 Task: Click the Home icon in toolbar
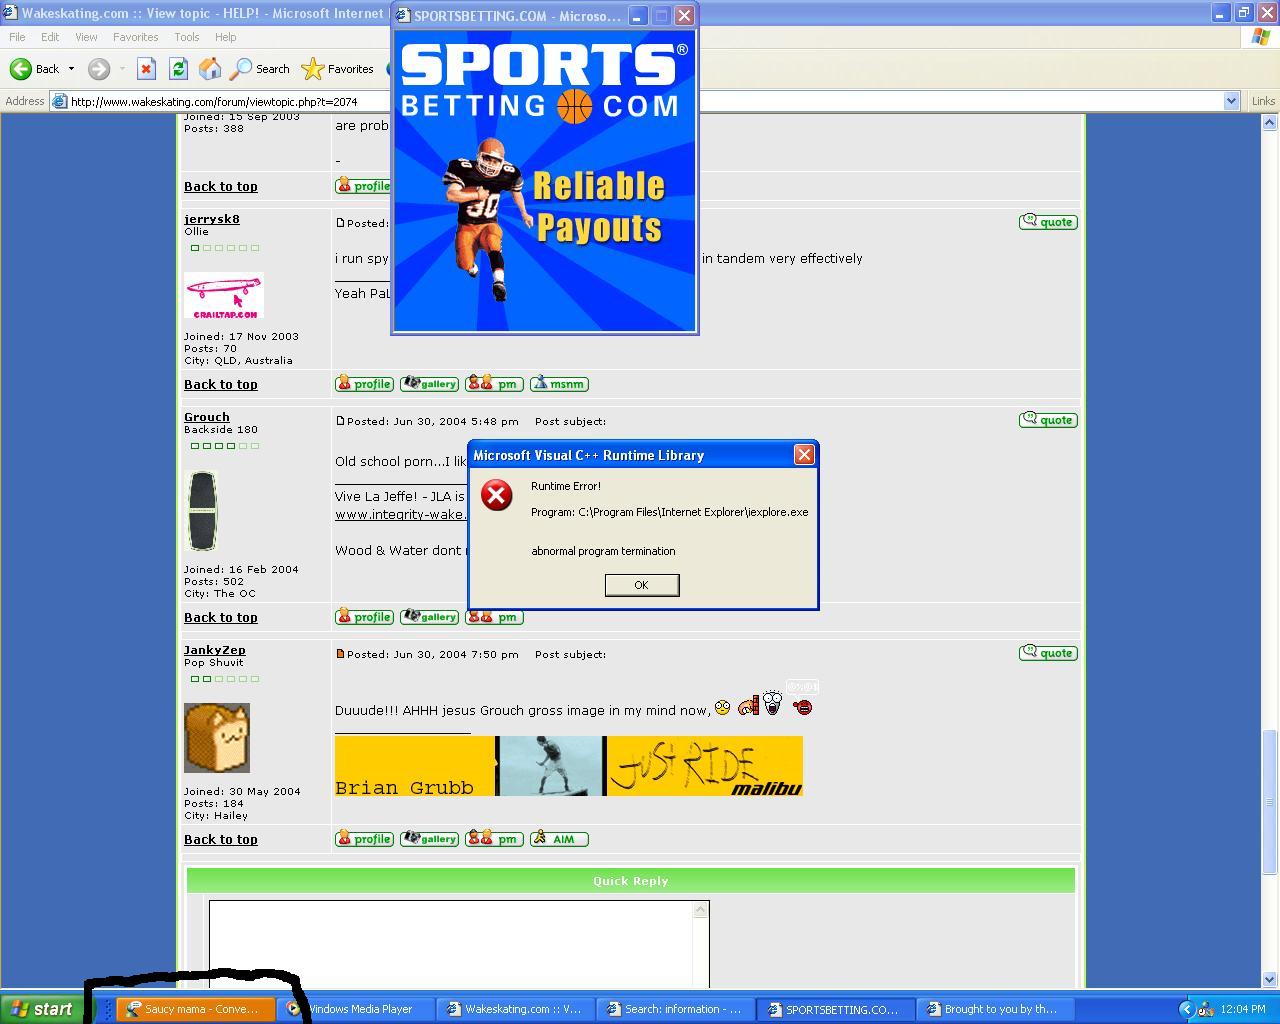click(x=210, y=69)
